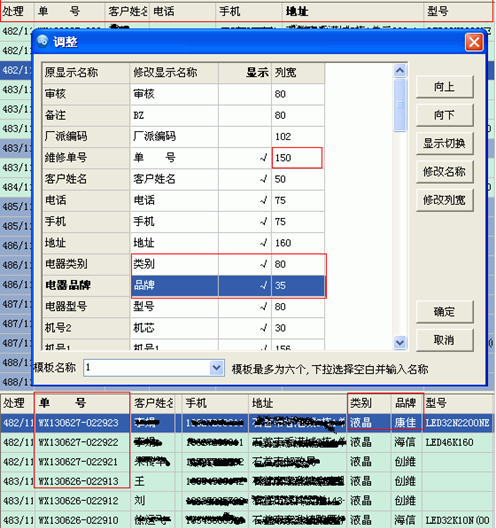Click the list scrollbar up arrow

[400, 71]
